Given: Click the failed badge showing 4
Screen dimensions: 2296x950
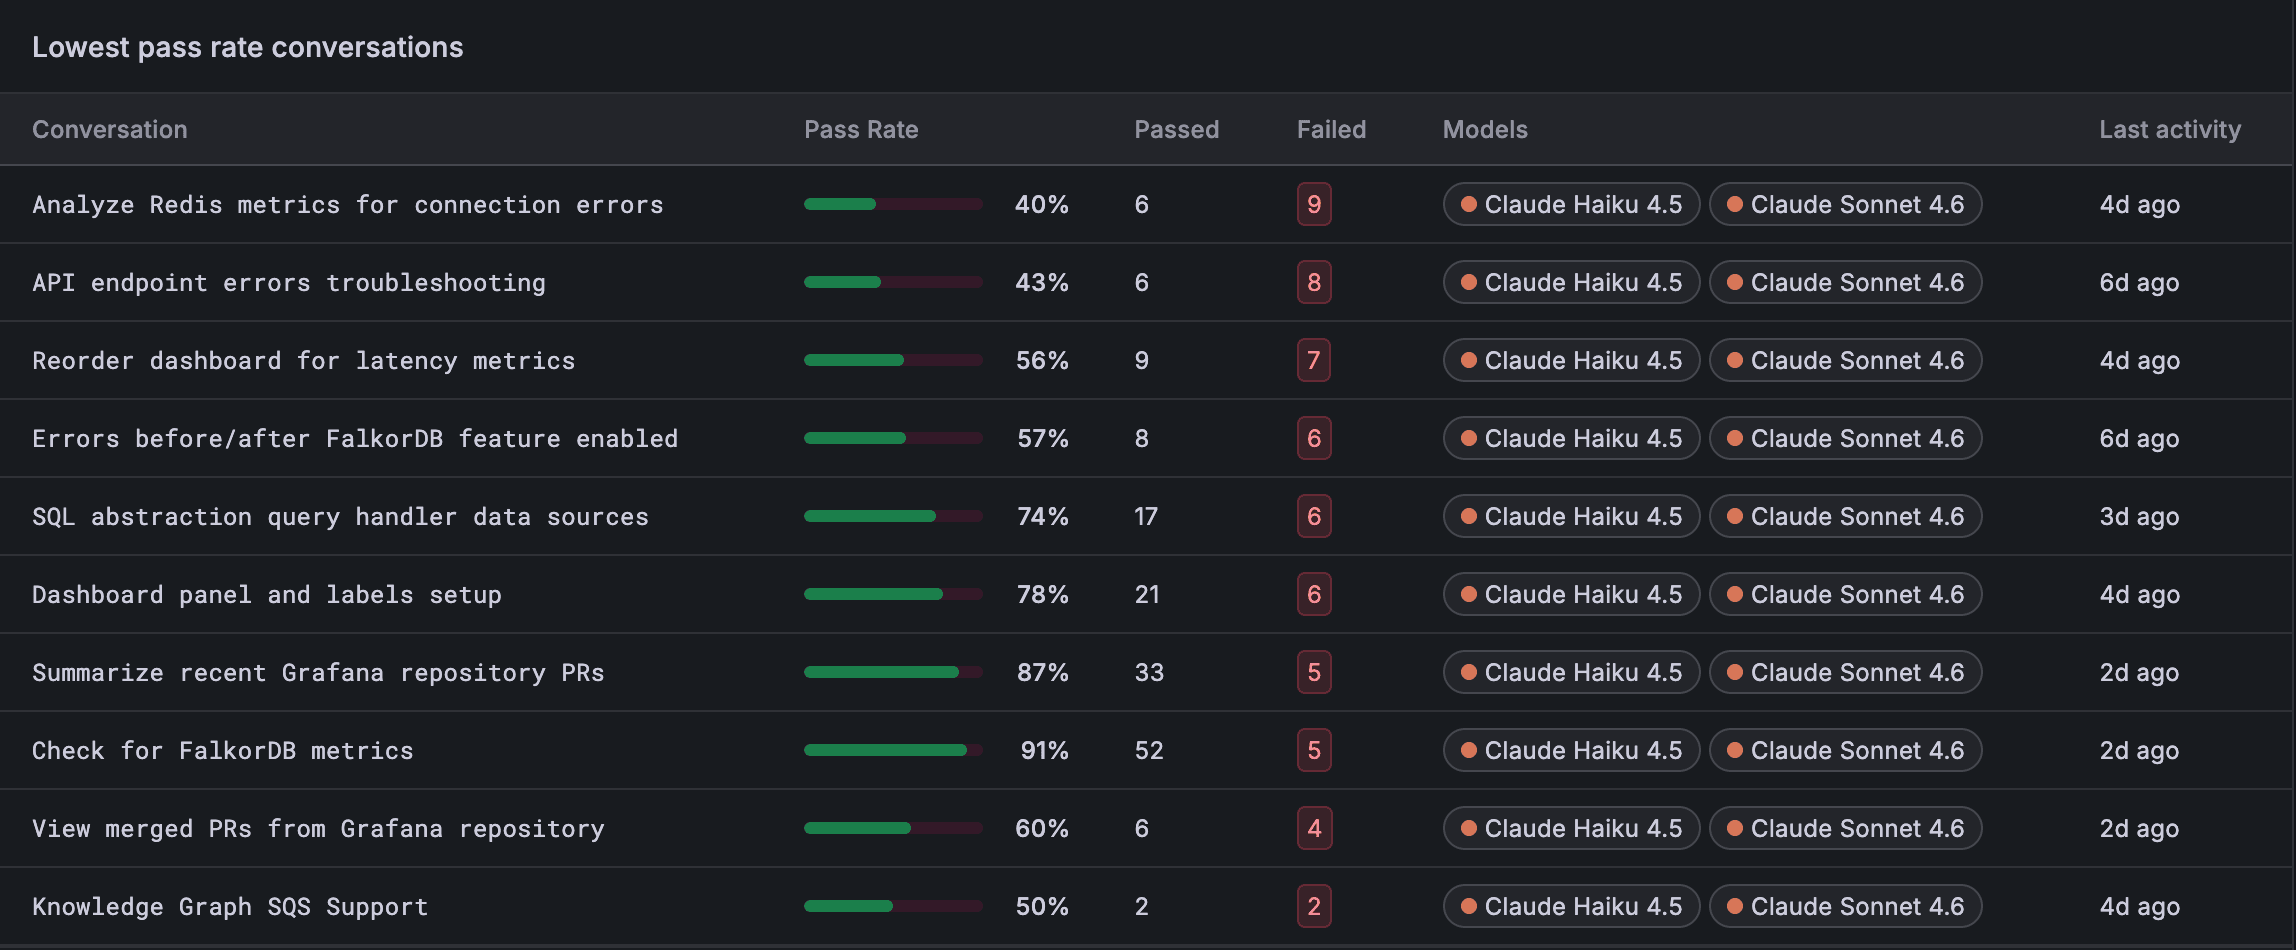Looking at the screenshot, I should tap(1314, 829).
